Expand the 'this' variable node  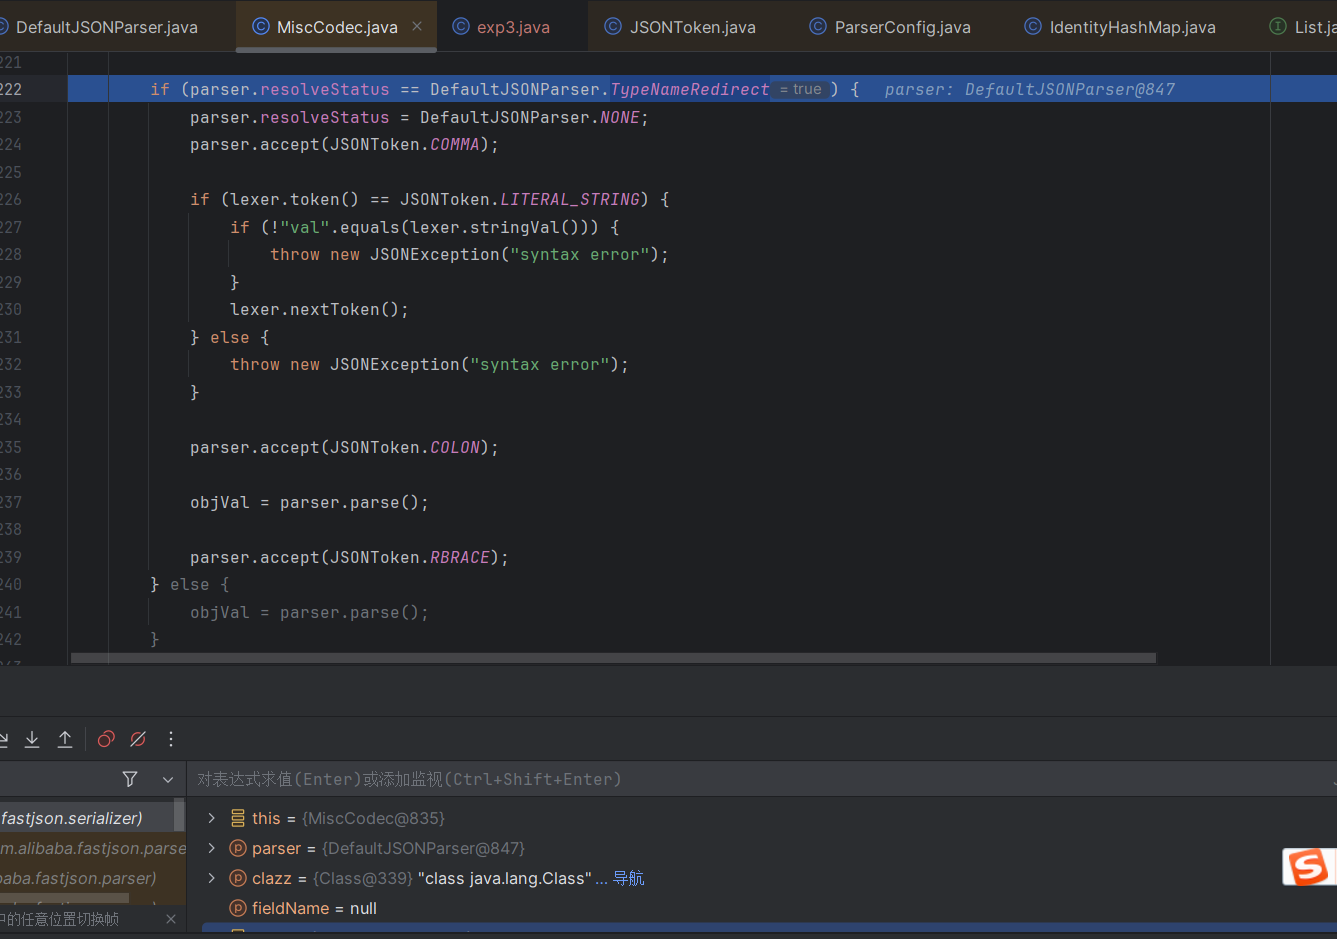tap(211, 818)
